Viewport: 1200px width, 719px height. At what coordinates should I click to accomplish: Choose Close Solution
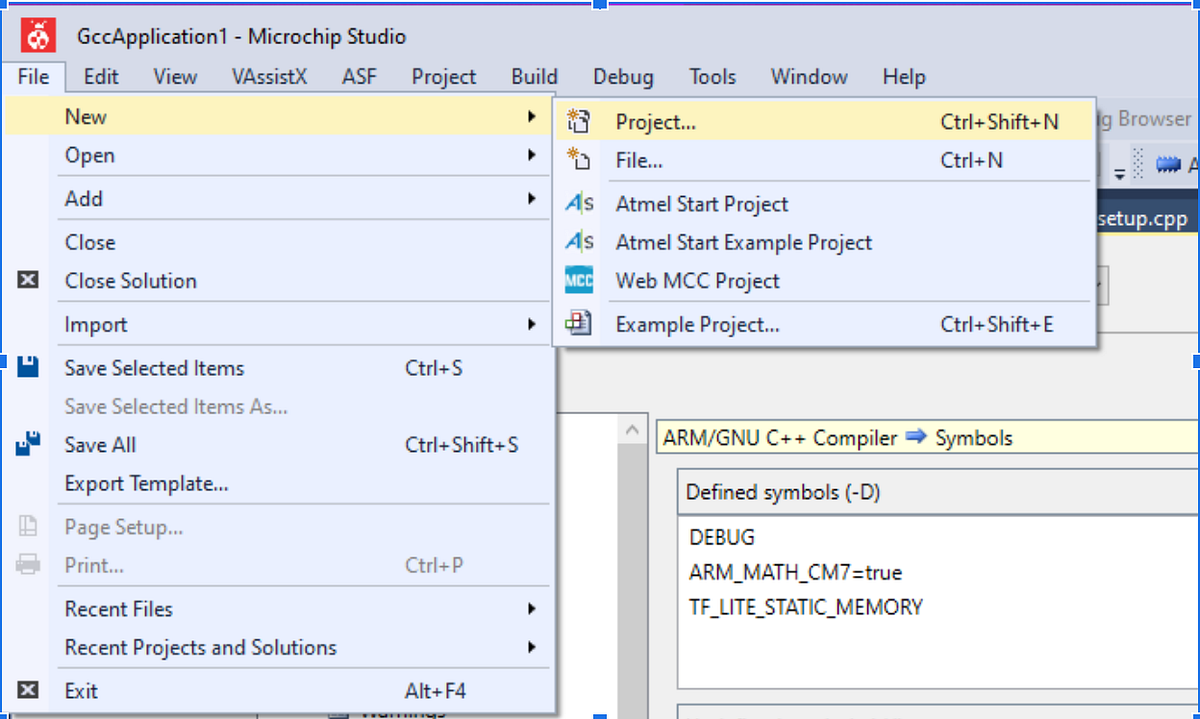click(280, 281)
